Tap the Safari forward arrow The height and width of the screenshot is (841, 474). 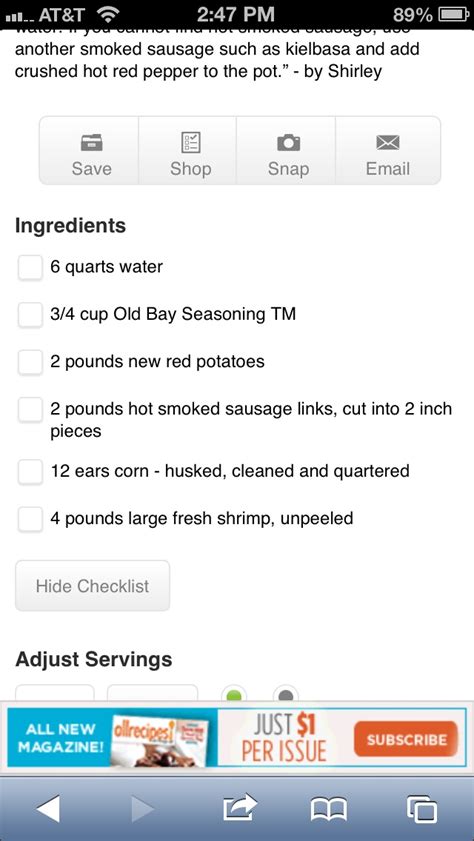tap(143, 809)
